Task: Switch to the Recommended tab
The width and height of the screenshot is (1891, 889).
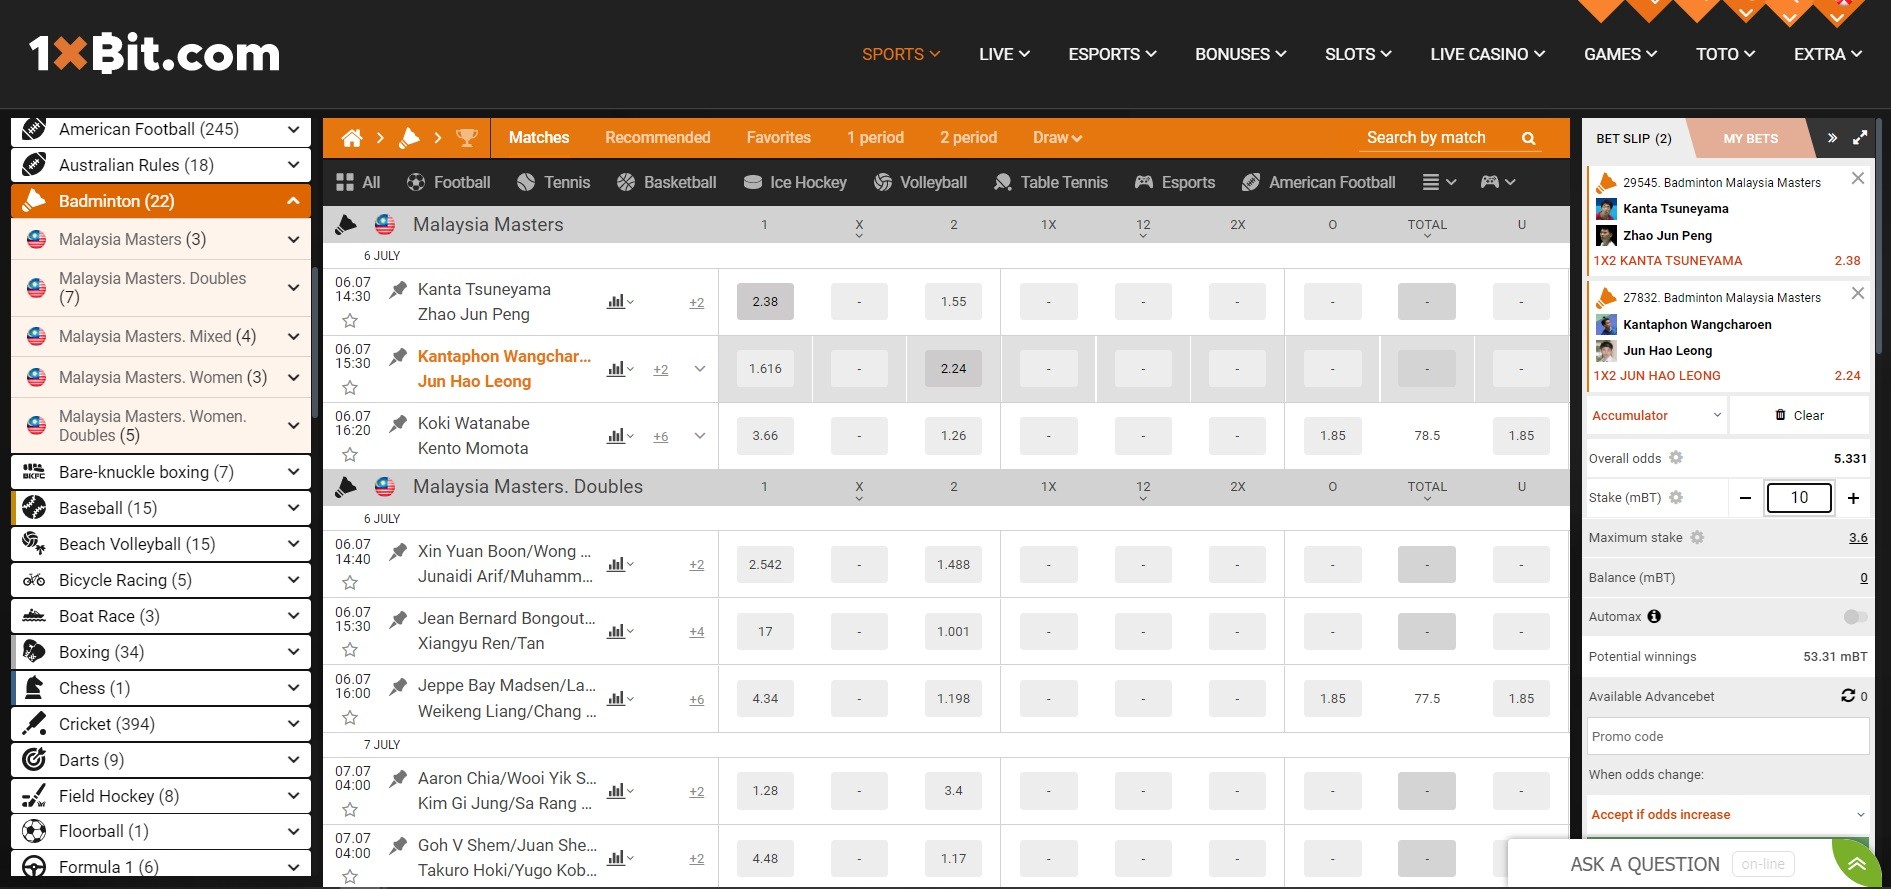Action: [x=657, y=138]
